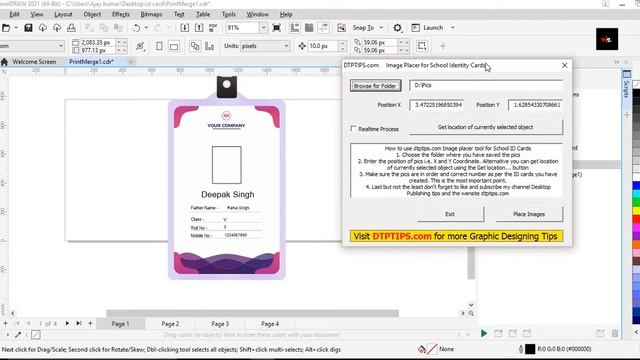Switch to the Page 2 tab
The height and width of the screenshot is (360, 640).
click(x=170, y=324)
